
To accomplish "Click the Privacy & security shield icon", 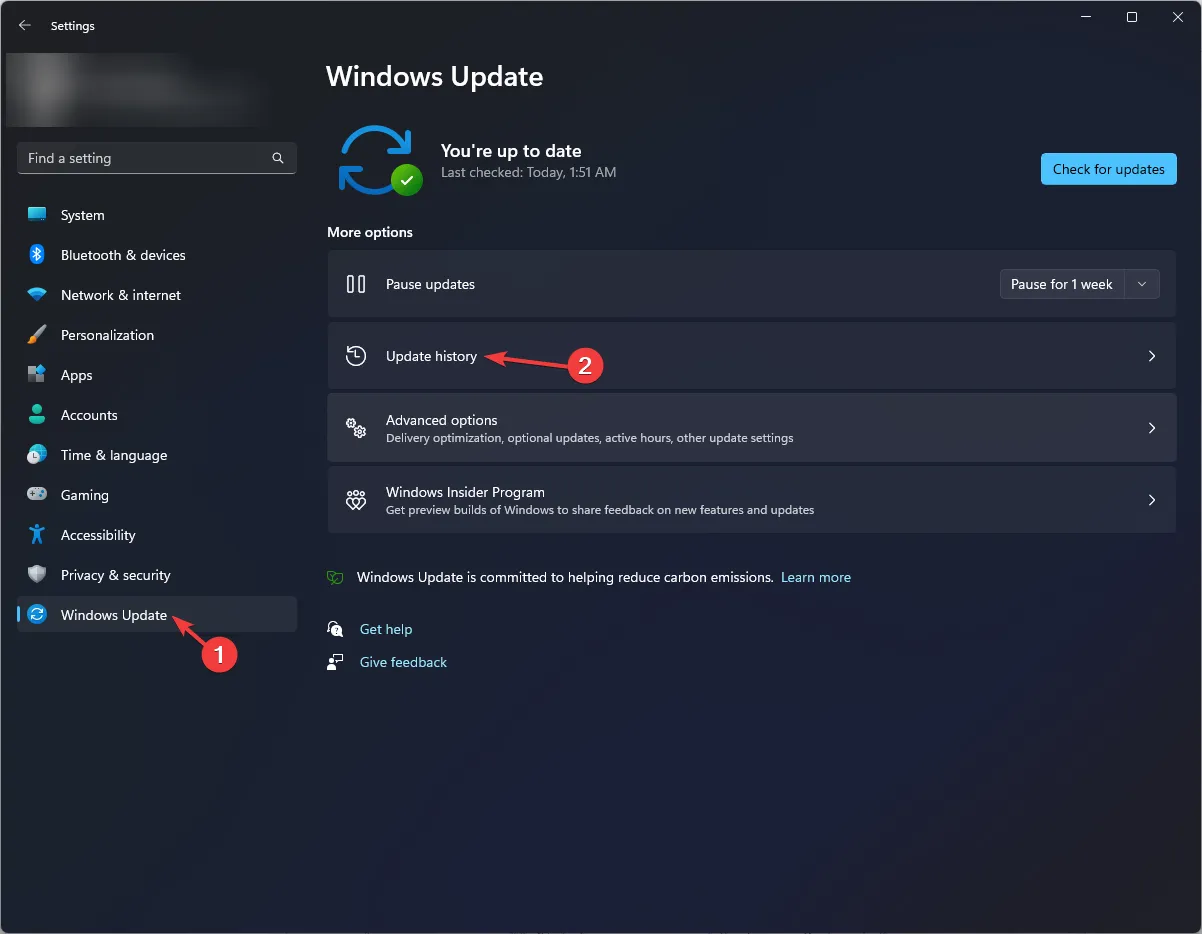I will tap(37, 575).
